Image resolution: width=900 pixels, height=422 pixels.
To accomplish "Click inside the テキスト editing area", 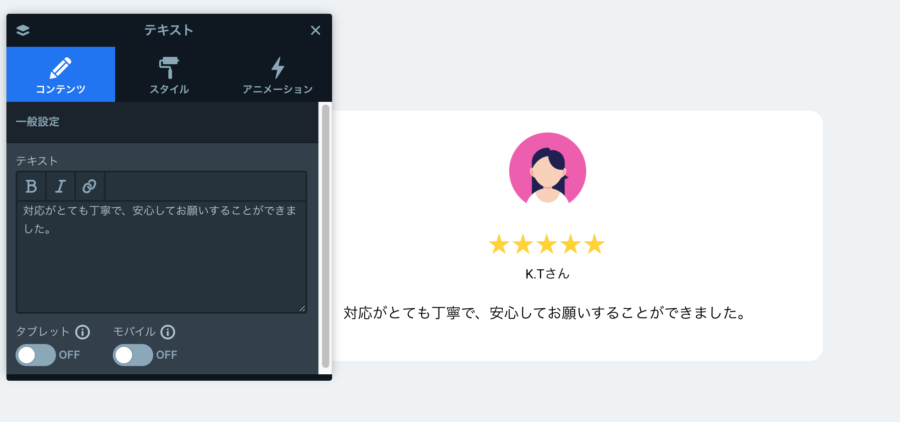I will (161, 257).
